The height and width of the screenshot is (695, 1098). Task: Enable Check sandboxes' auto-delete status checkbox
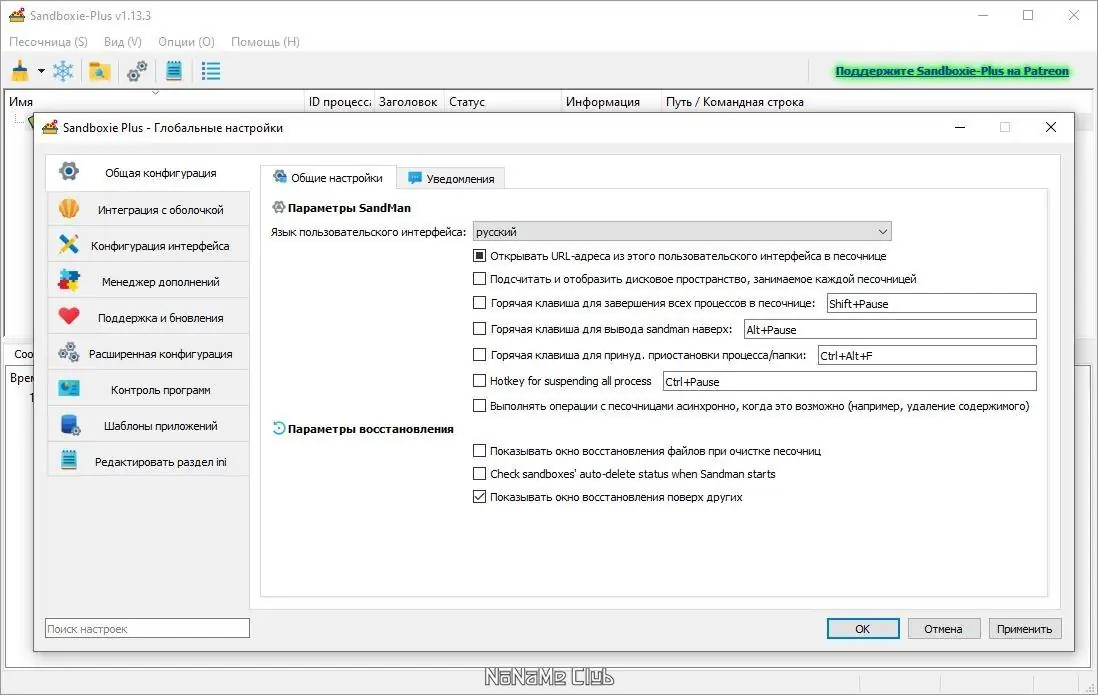(479, 474)
